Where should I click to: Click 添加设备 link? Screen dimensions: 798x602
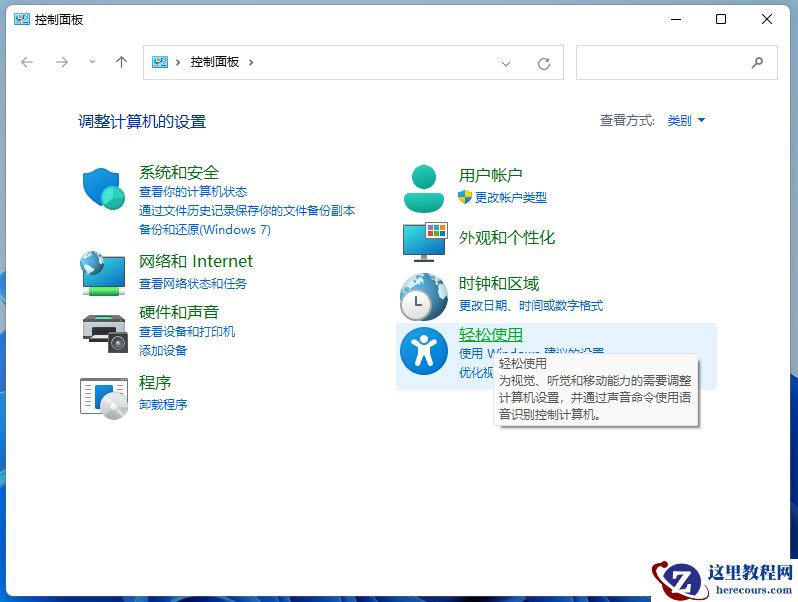point(163,351)
